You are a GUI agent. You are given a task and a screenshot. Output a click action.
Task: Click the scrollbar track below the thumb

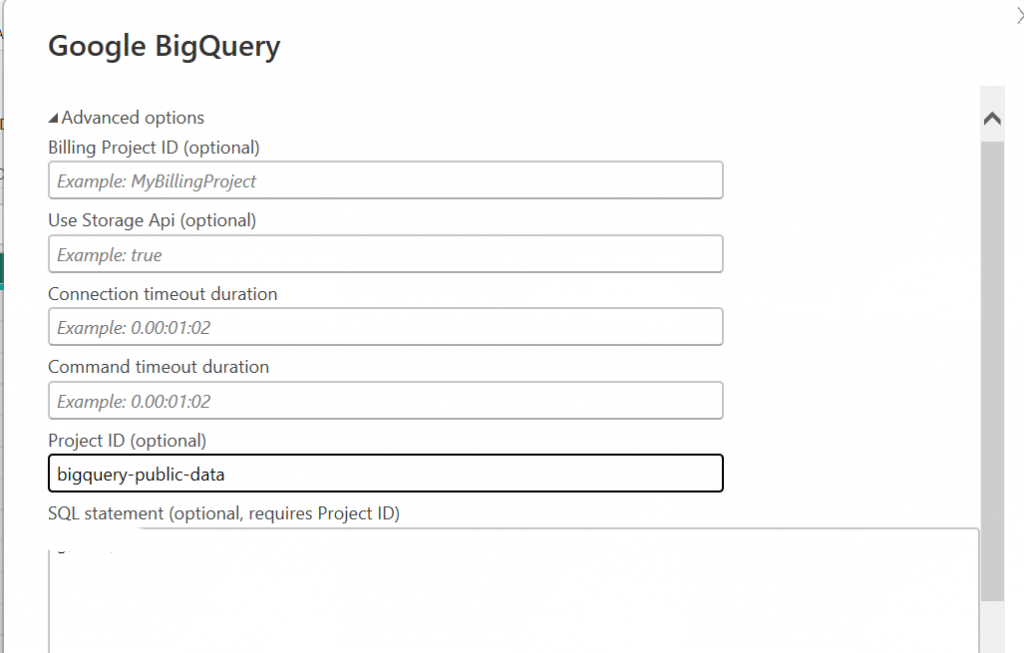(992, 625)
